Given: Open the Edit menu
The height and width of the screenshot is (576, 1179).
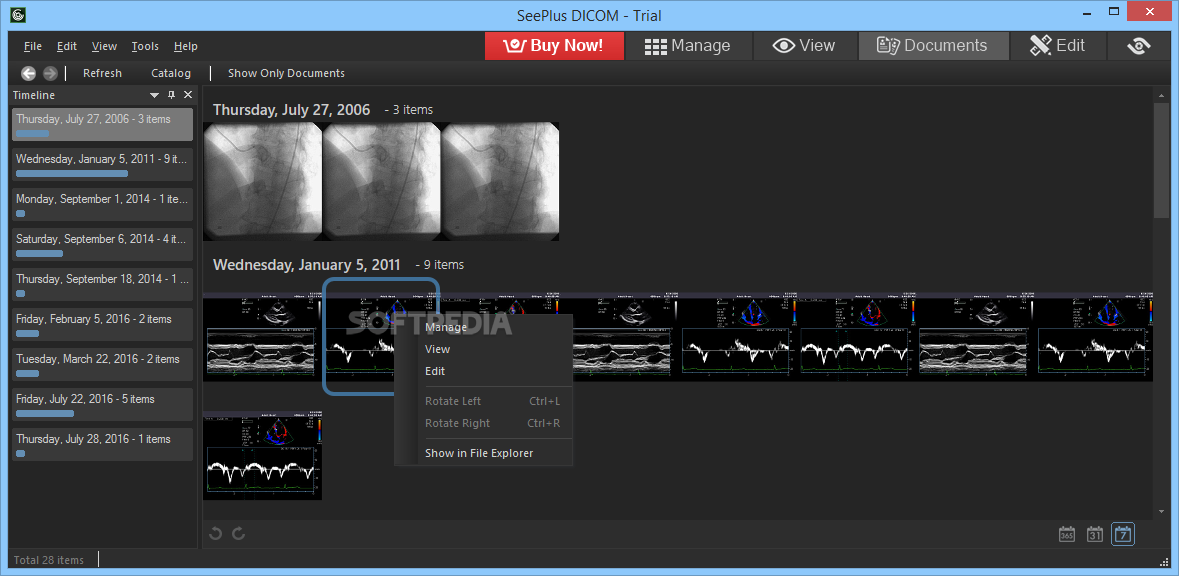Looking at the screenshot, I should [x=67, y=46].
